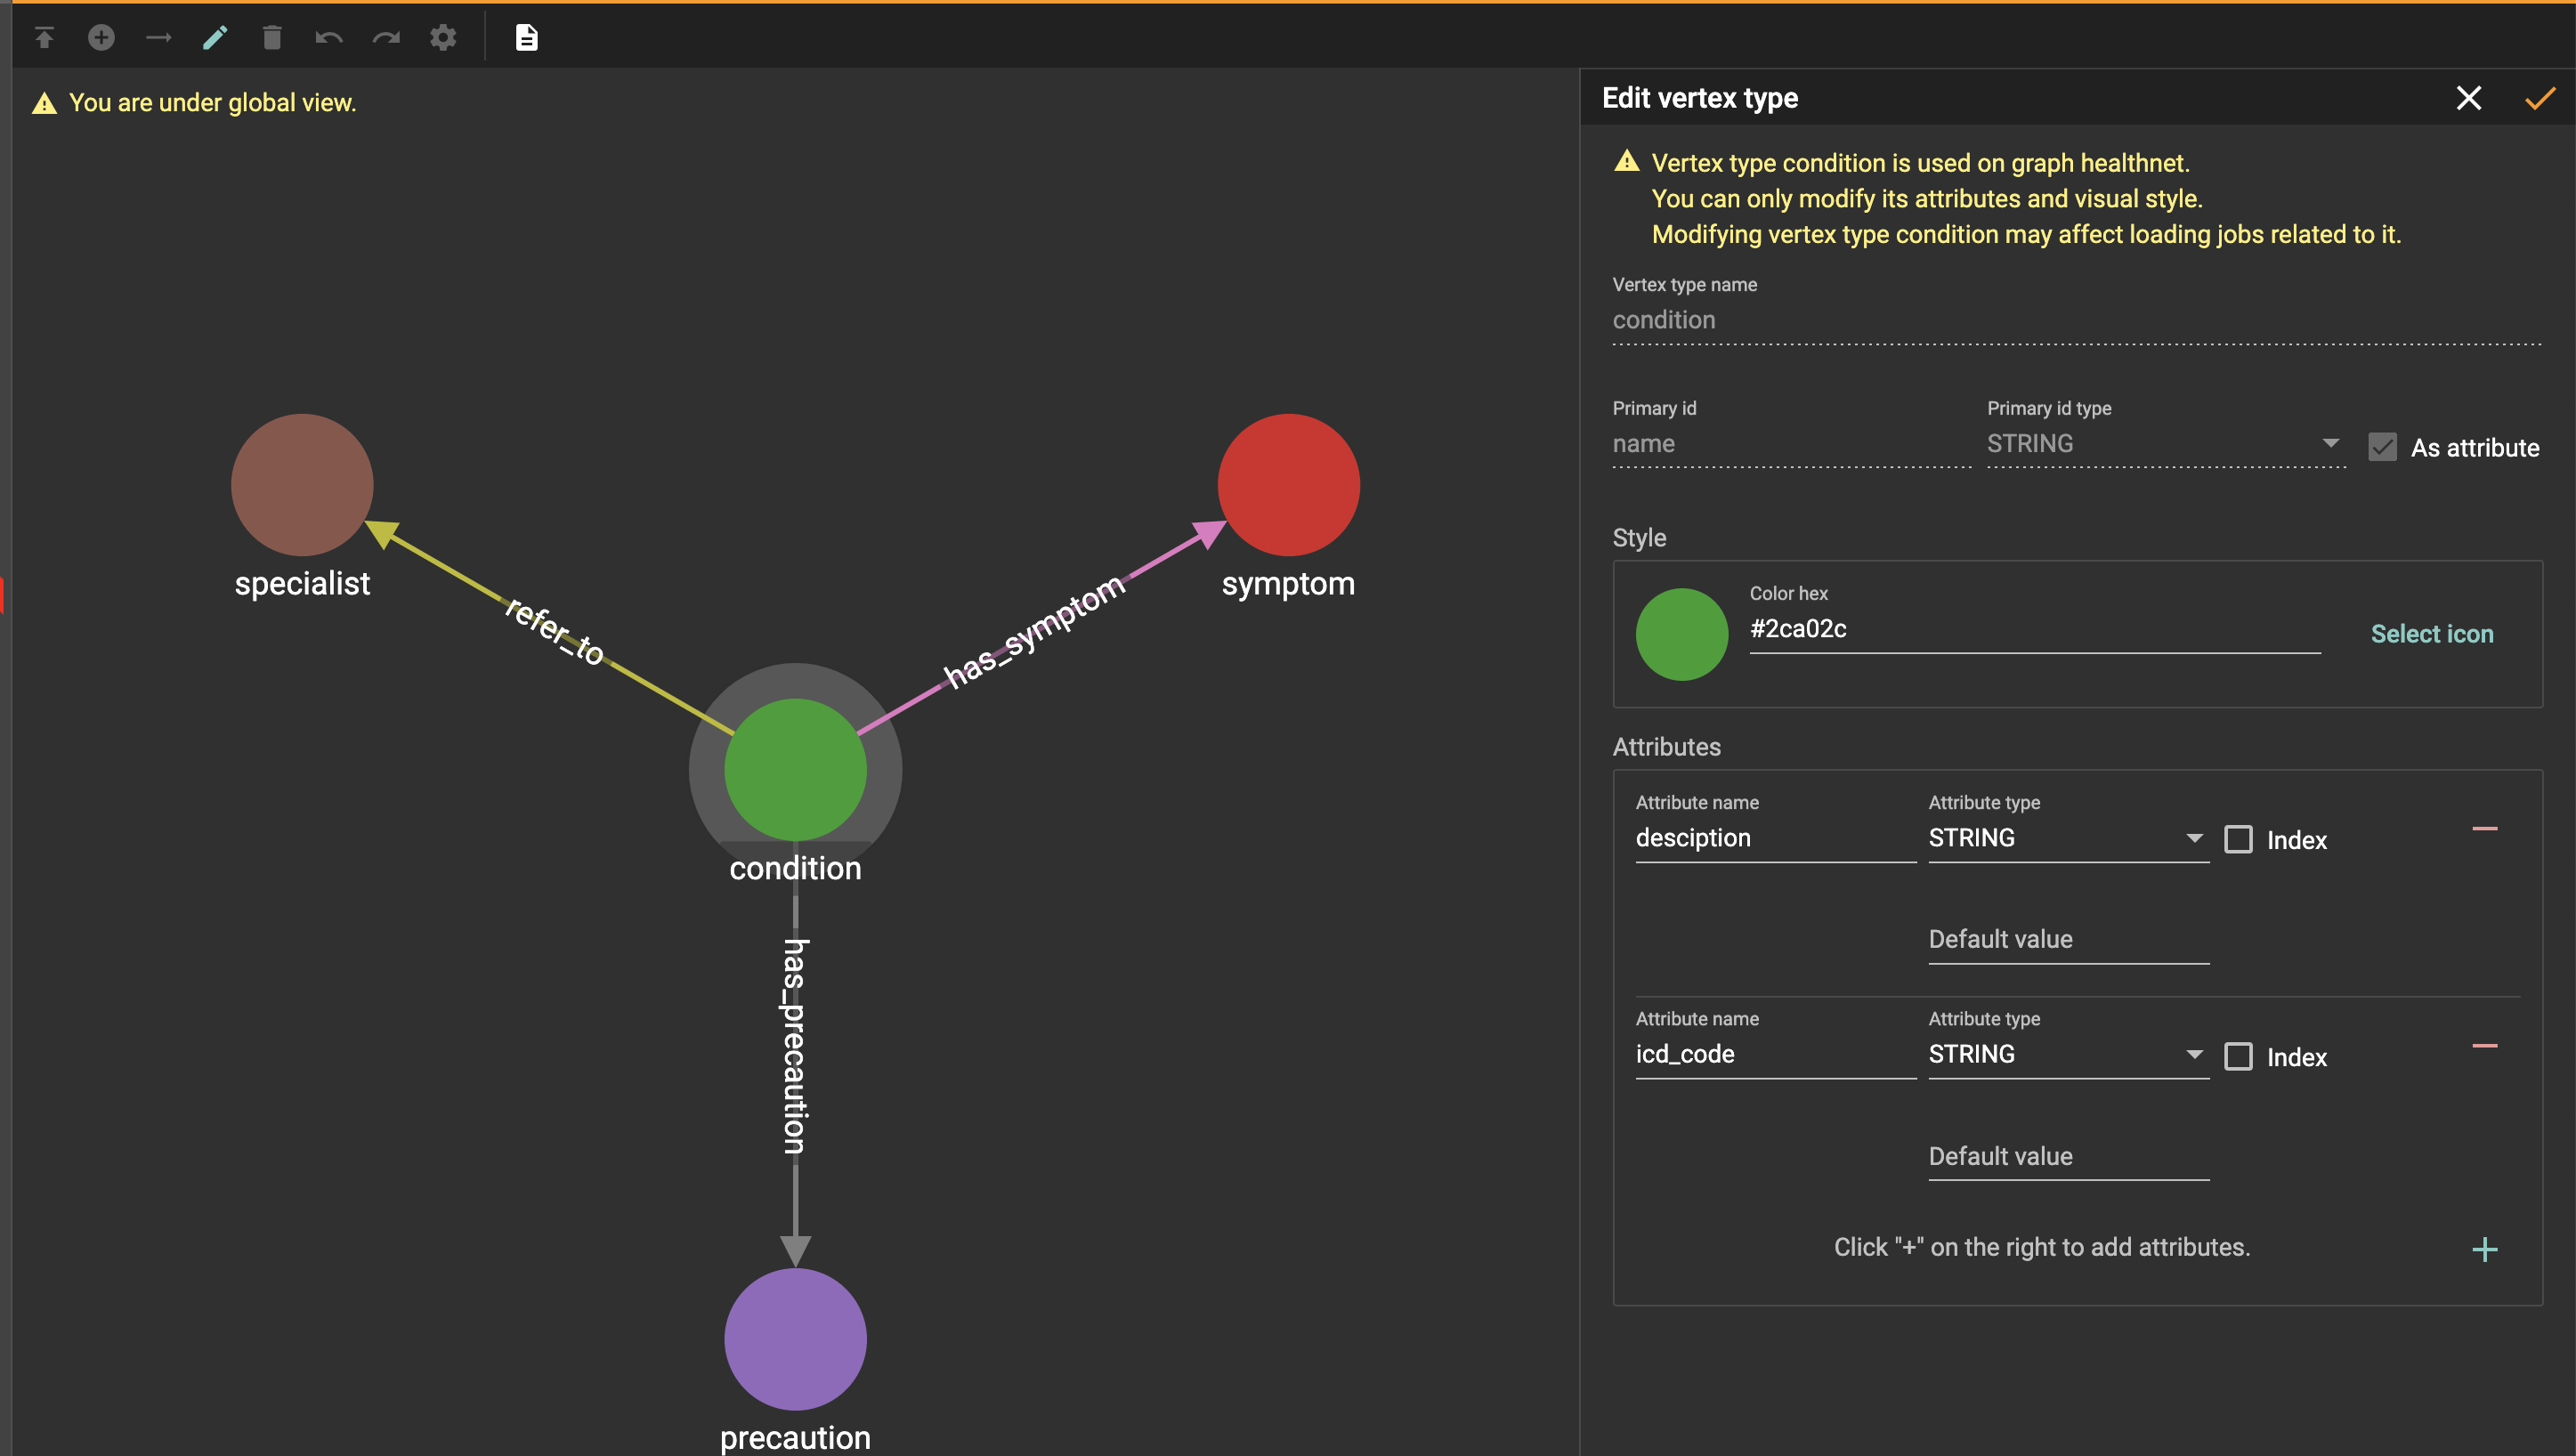Enable Index for desciption attribute
The width and height of the screenshot is (2576, 1456).
pyautogui.click(x=2239, y=840)
